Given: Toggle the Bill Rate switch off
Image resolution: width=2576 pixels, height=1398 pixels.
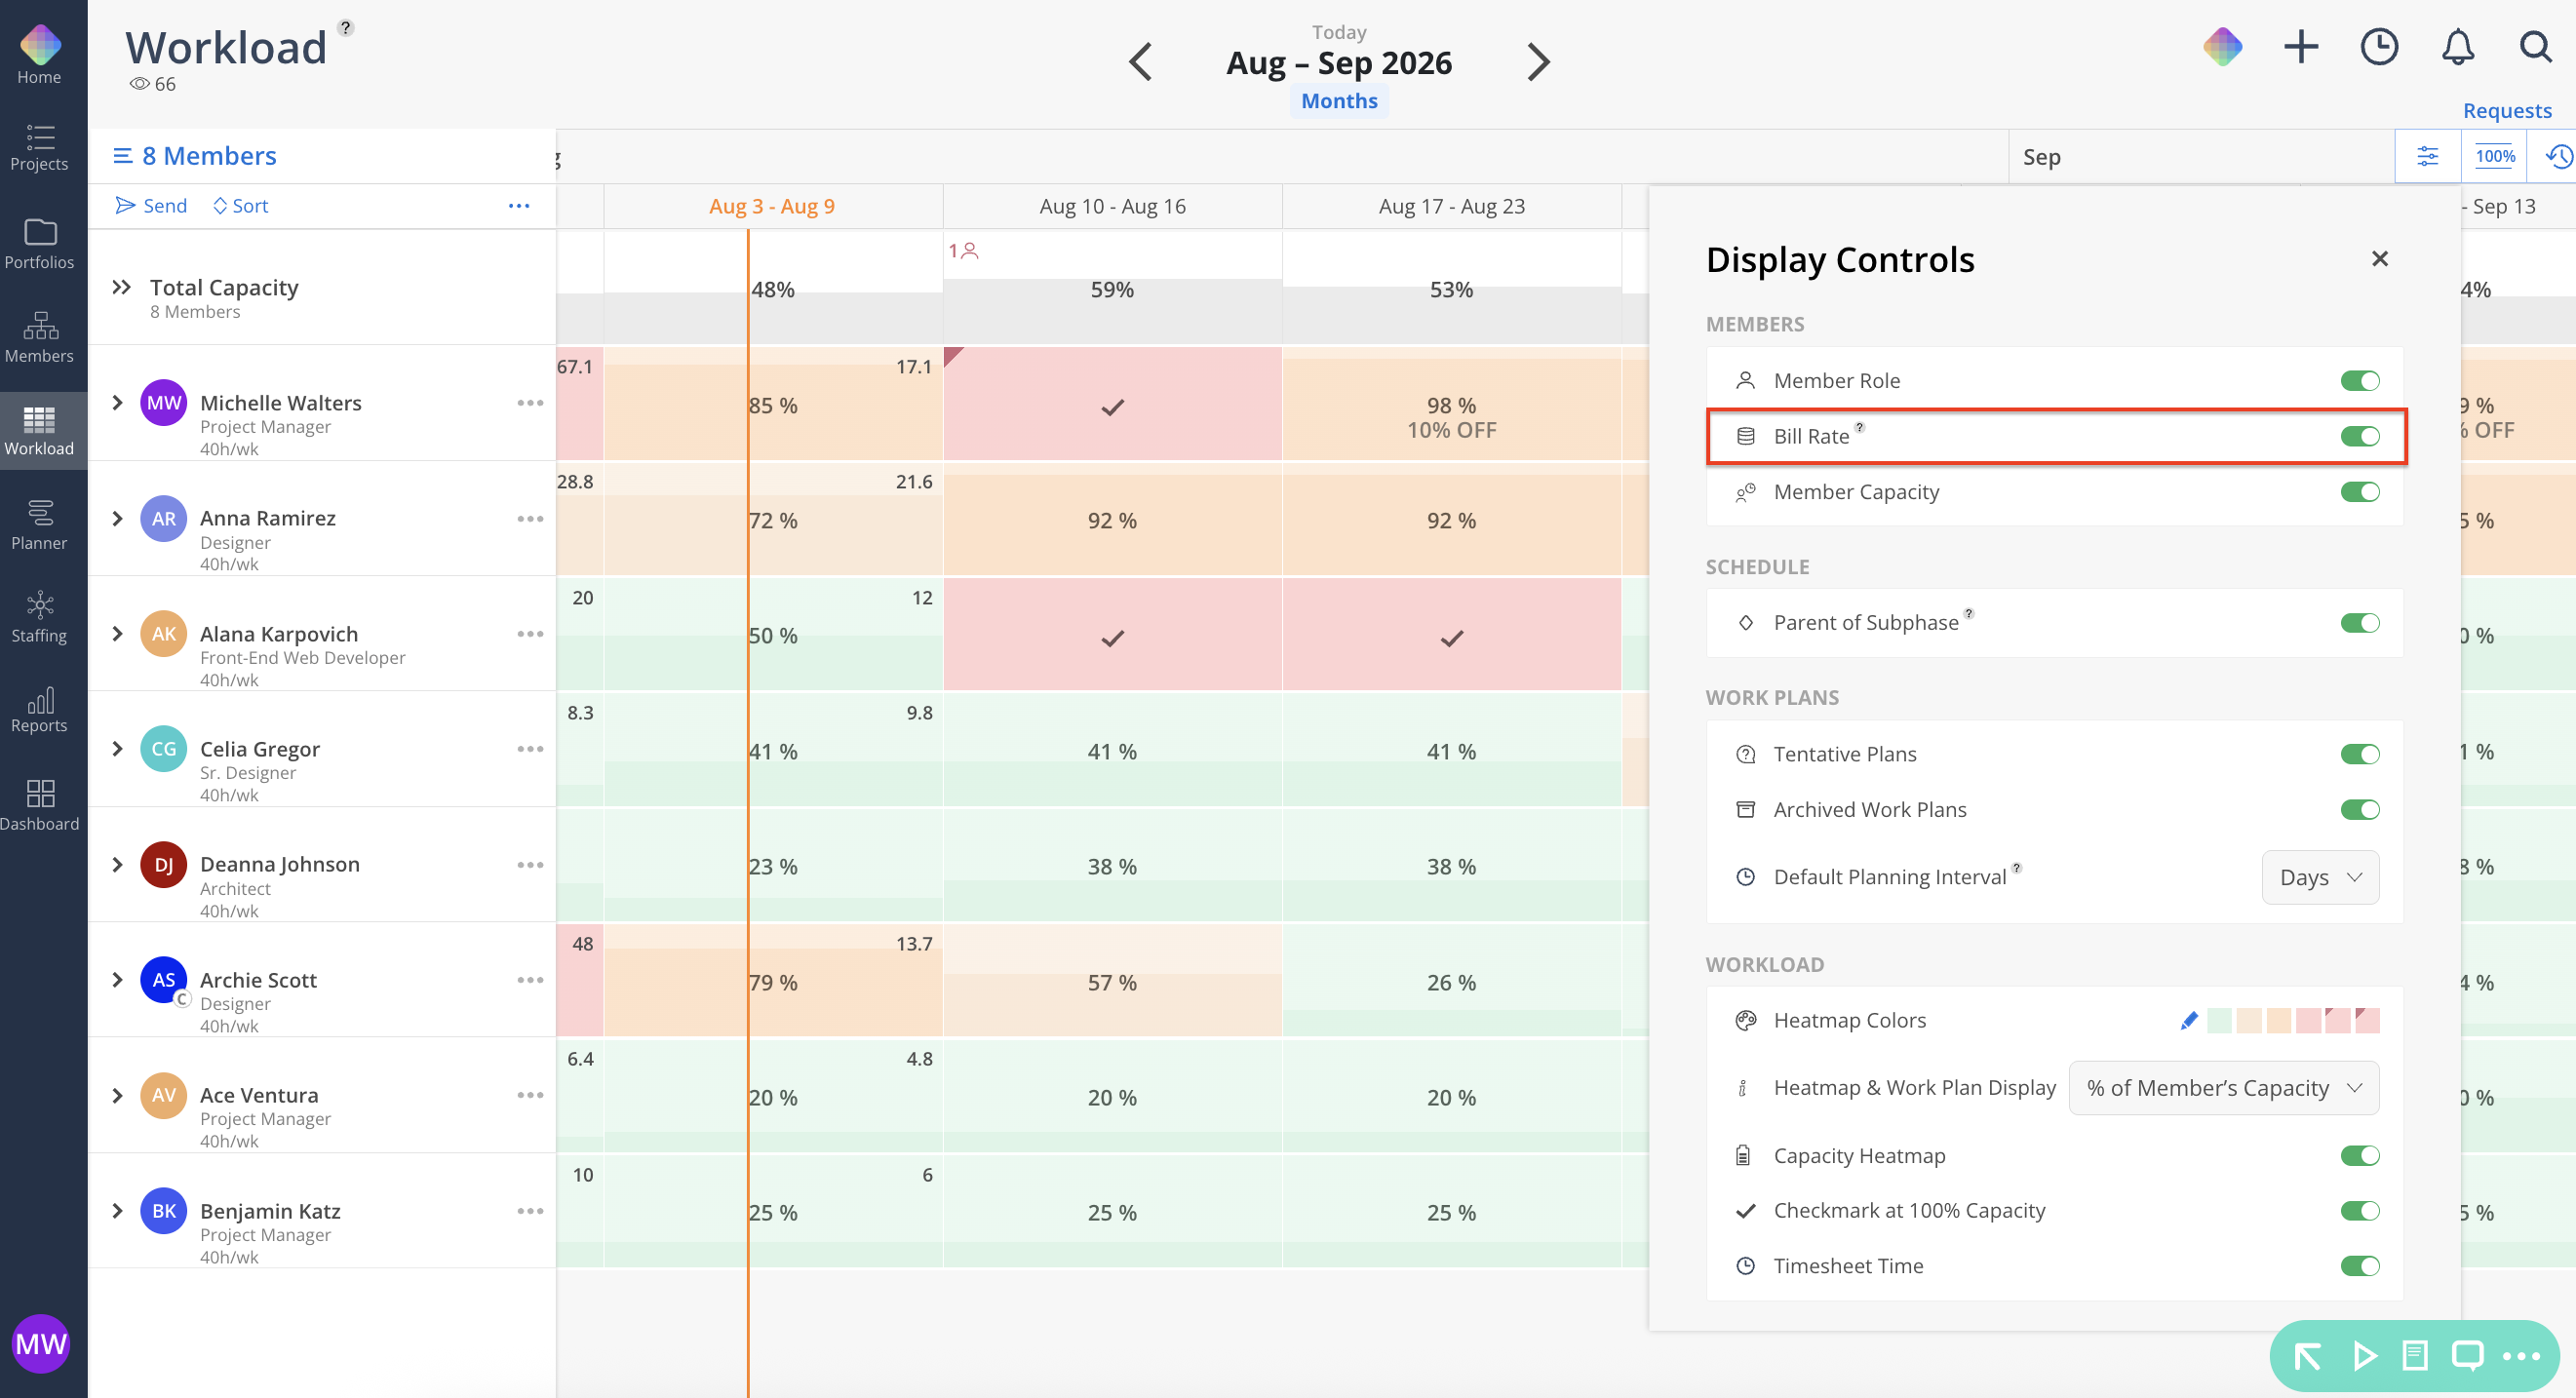Looking at the screenshot, I should point(2359,436).
